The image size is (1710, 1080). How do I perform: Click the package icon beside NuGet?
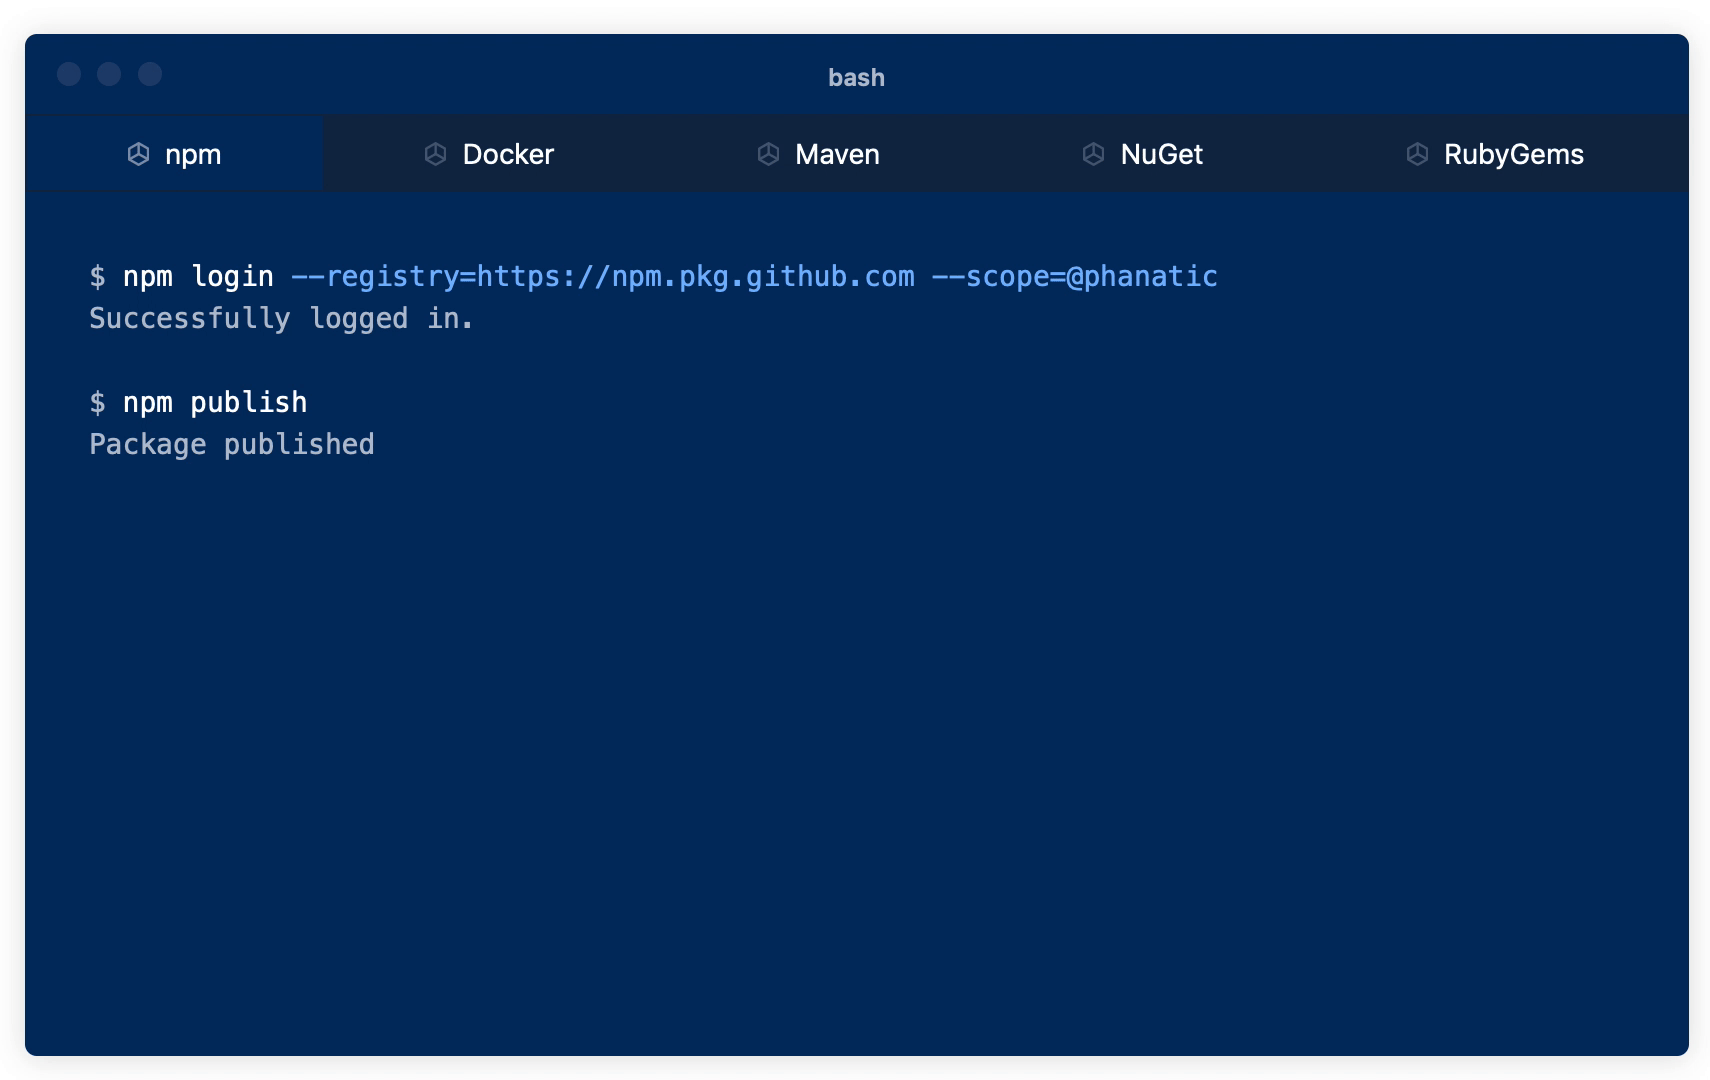[x=1093, y=154]
